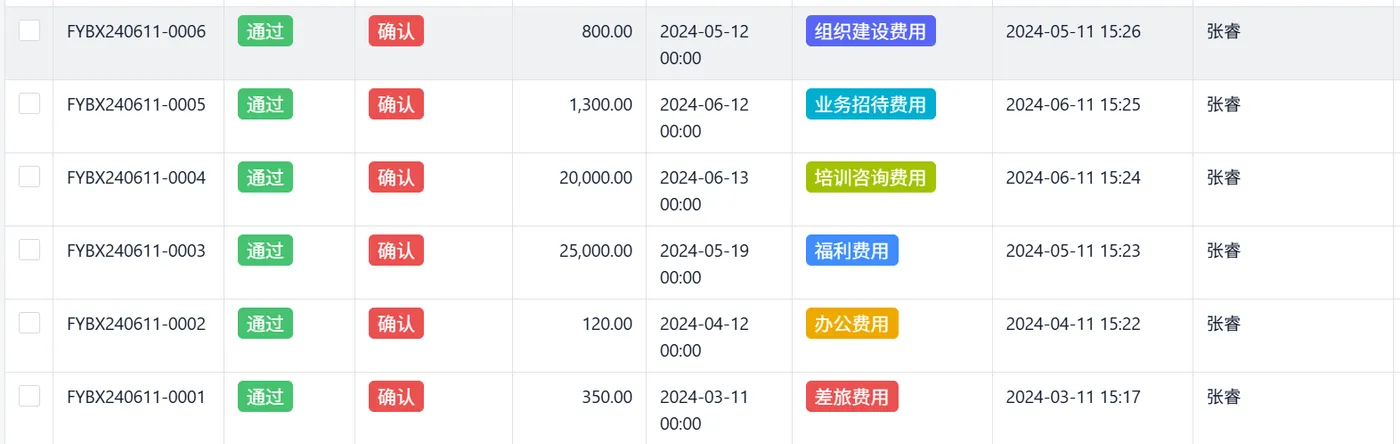1400x444 pixels.
Task: Click the orange 办公费用 tag
Action: pyautogui.click(x=851, y=323)
